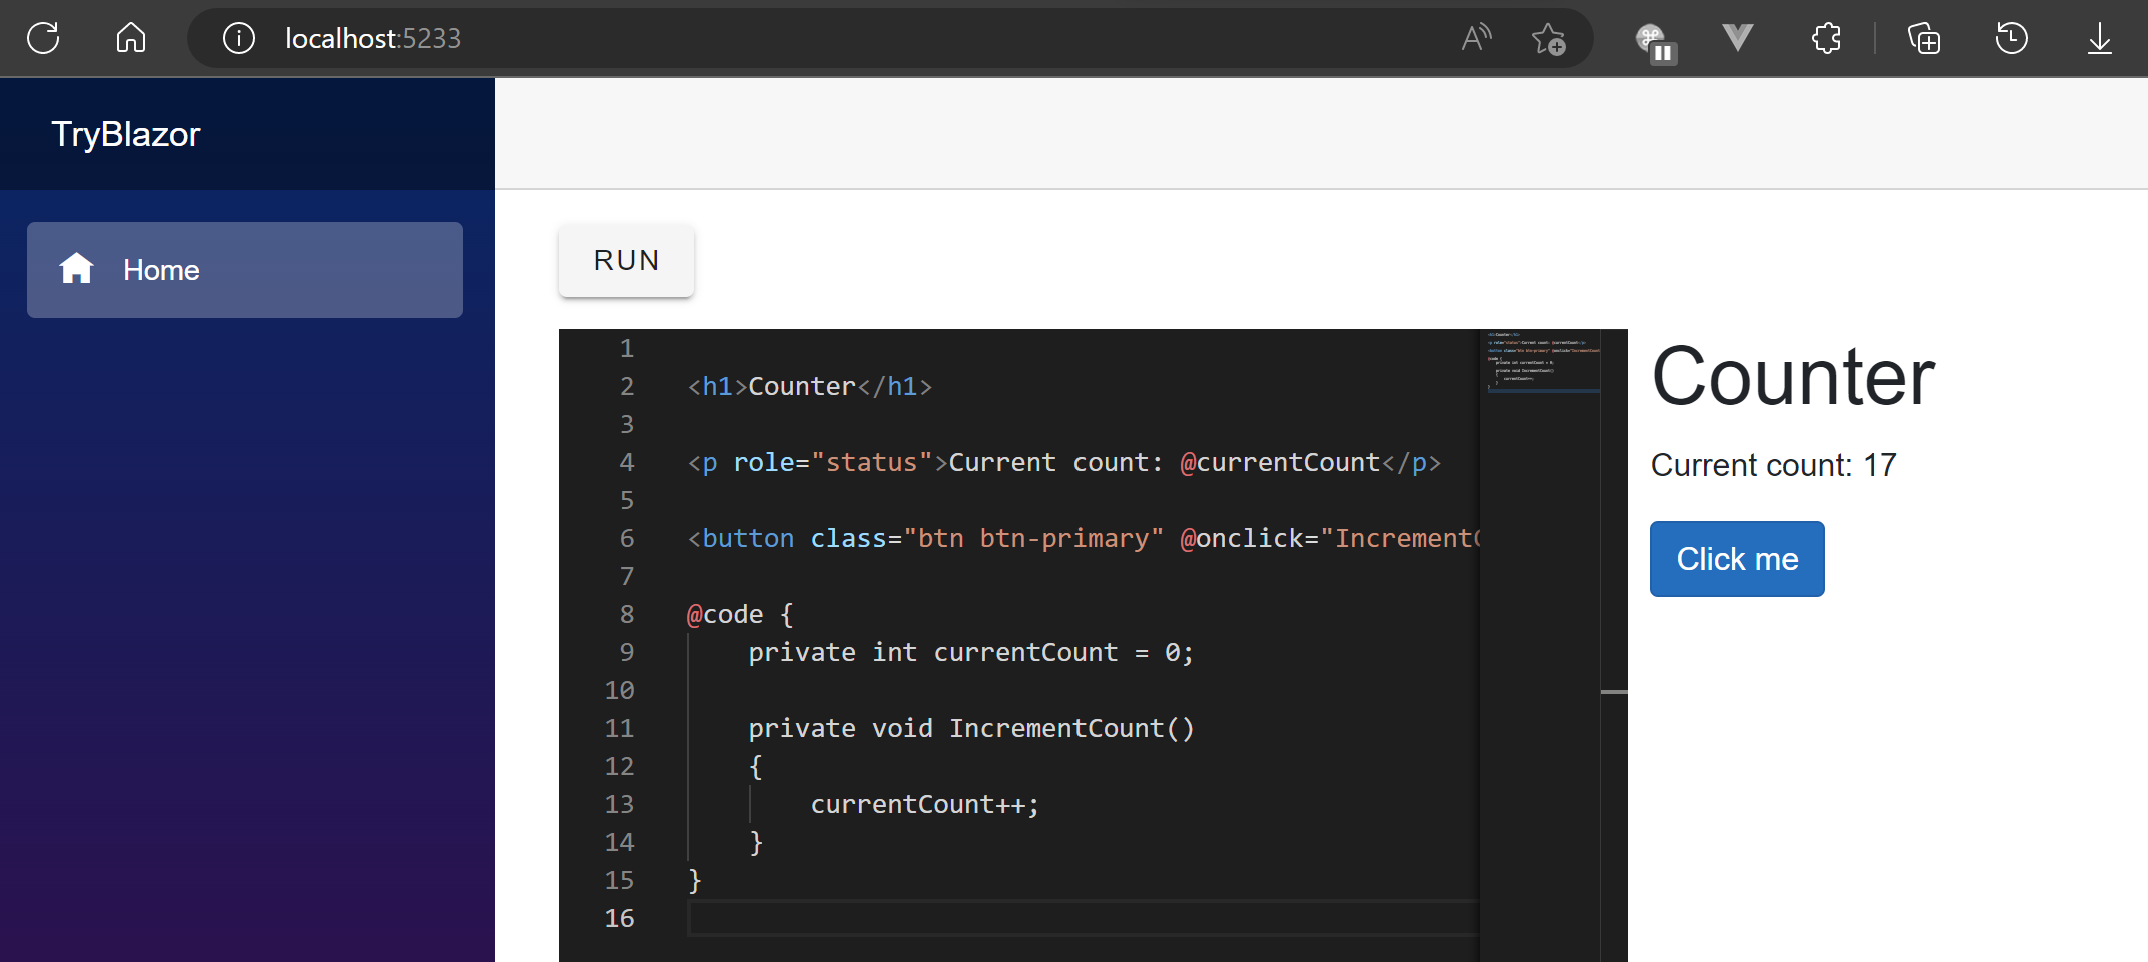
Task: Click the 'Click me' counter button
Action: [x=1736, y=558]
